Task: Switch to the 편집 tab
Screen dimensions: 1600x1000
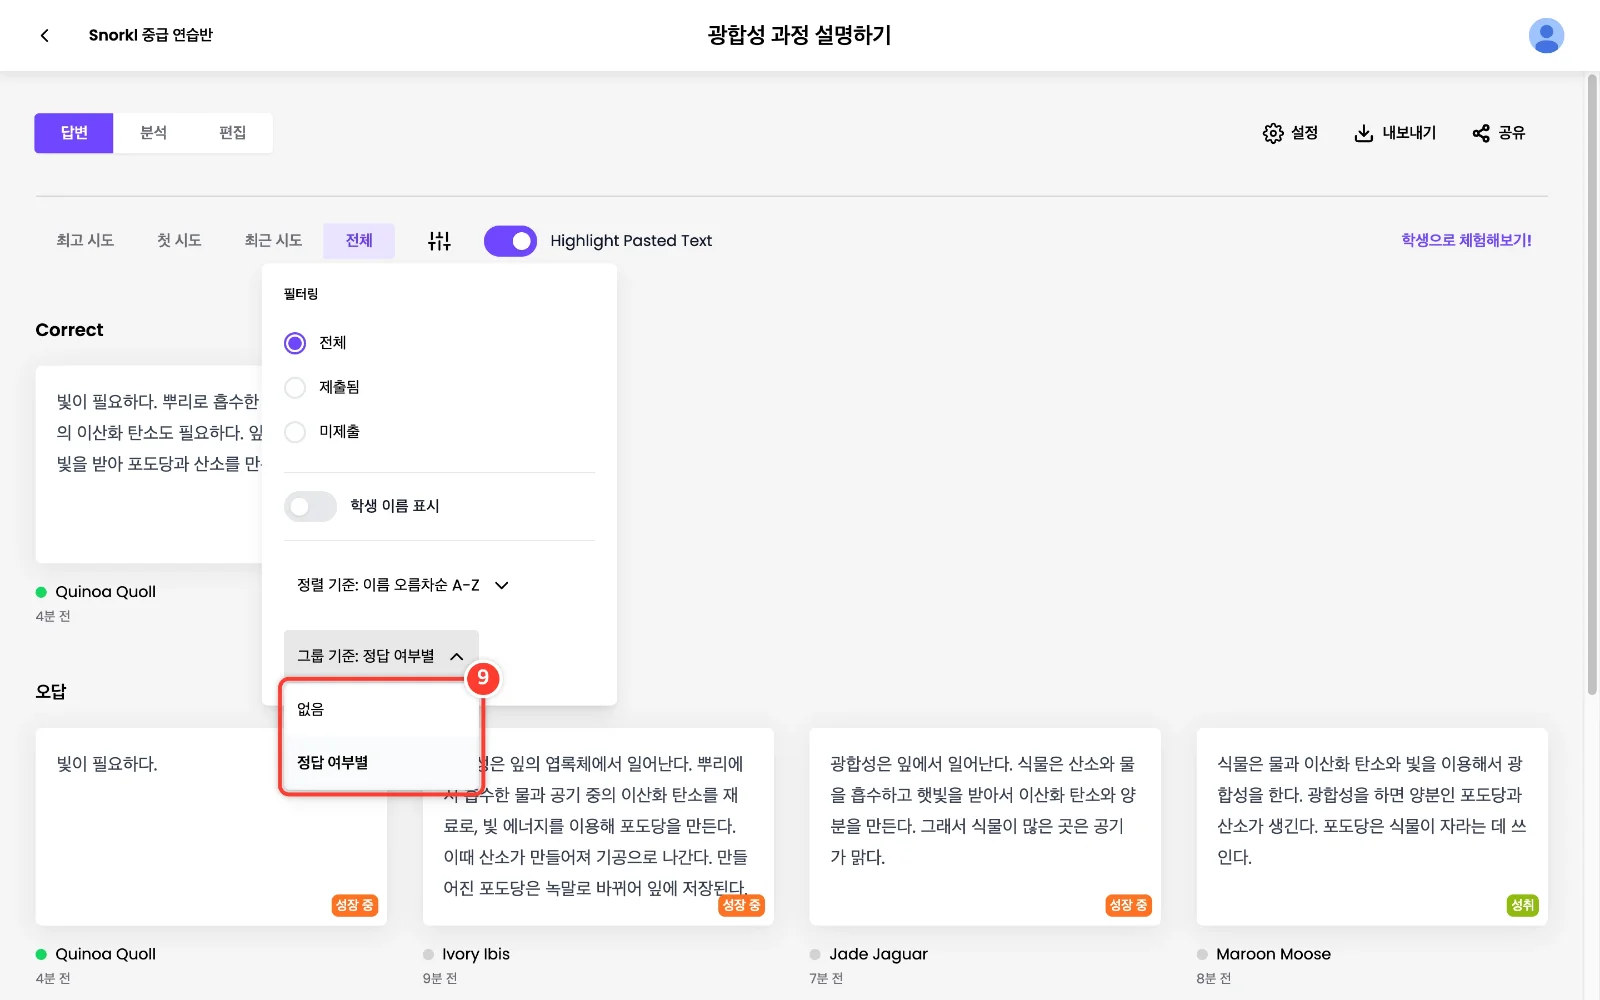Action: (232, 133)
